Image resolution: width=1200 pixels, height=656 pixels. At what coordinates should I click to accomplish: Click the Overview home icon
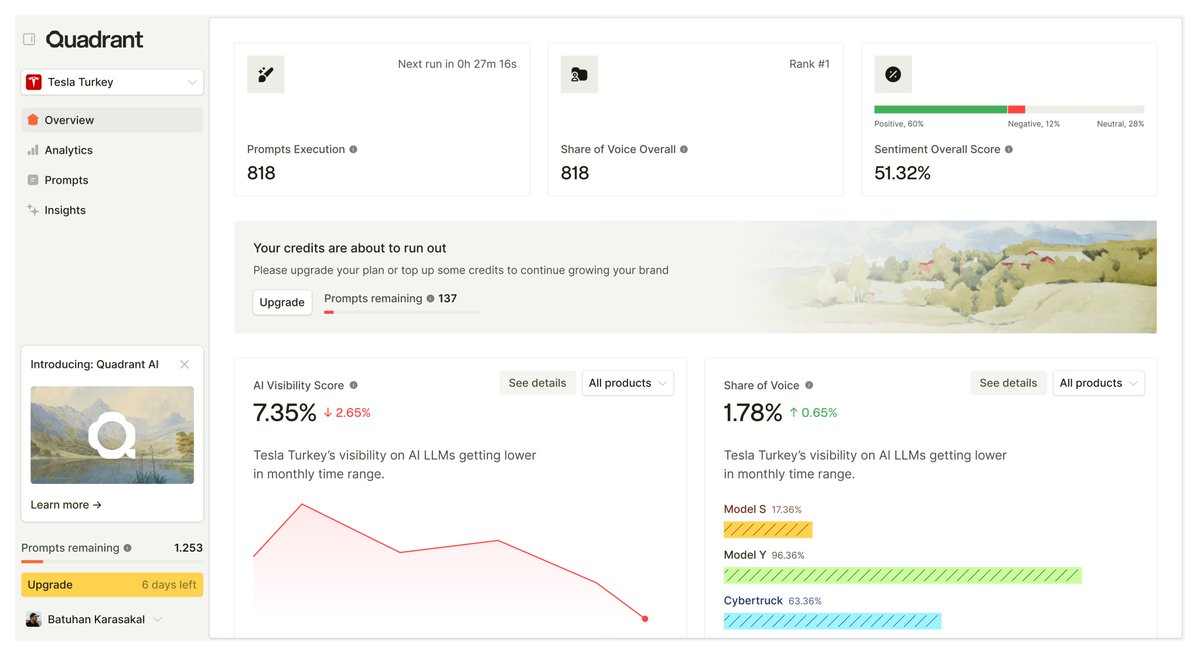[33, 120]
